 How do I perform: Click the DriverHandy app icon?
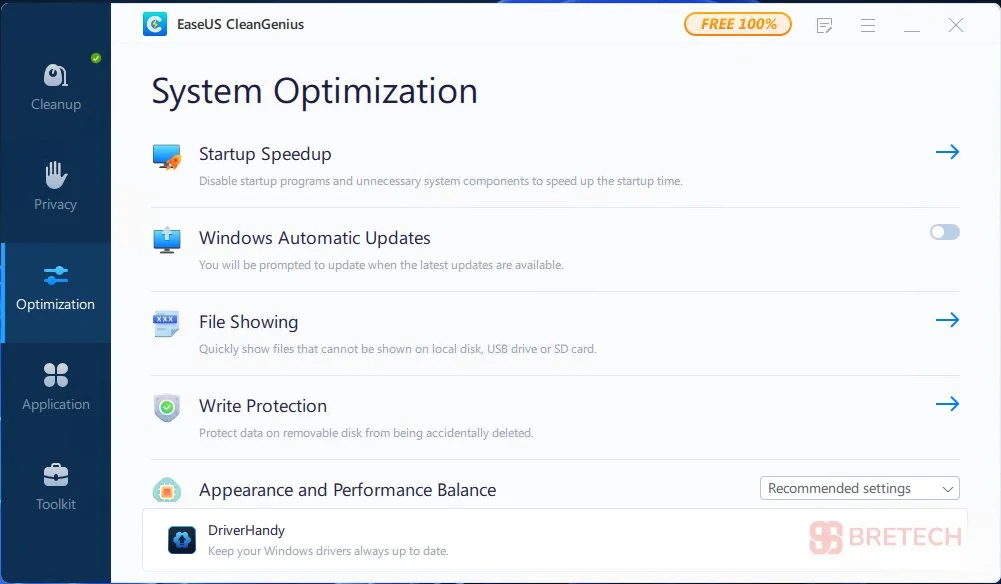[x=182, y=540]
